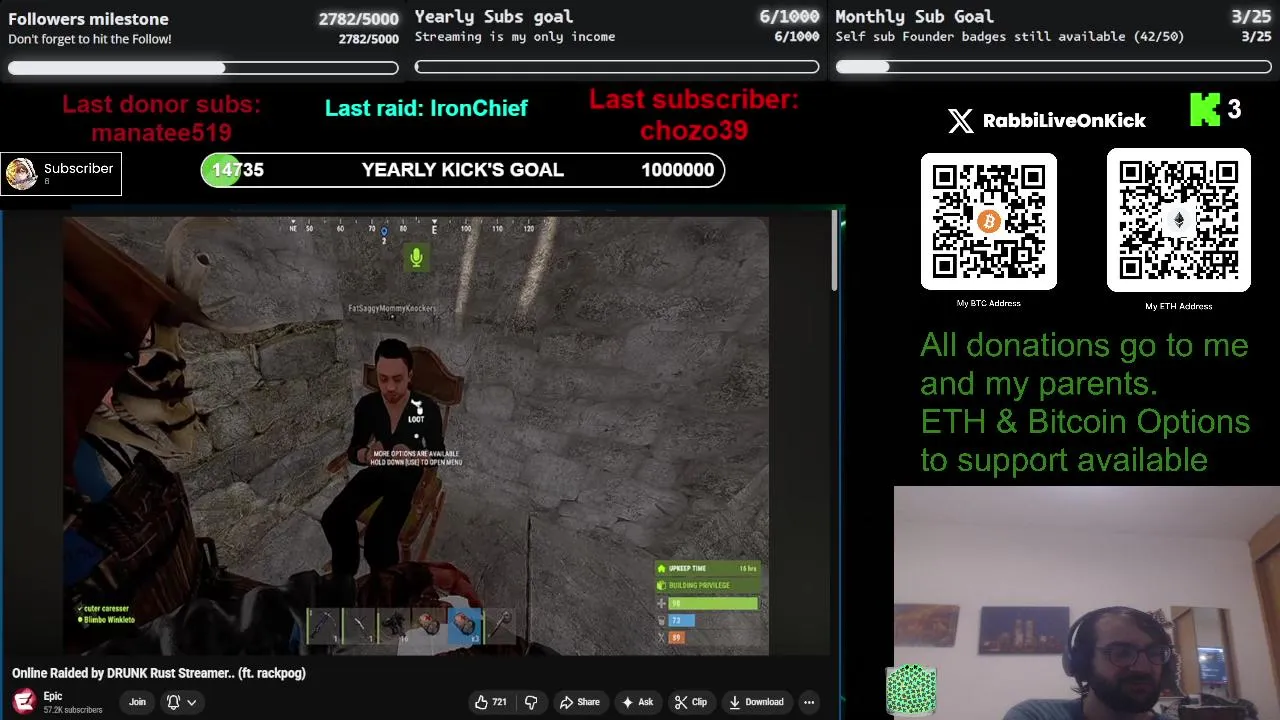Click the embedded Rust video player

[416, 436]
